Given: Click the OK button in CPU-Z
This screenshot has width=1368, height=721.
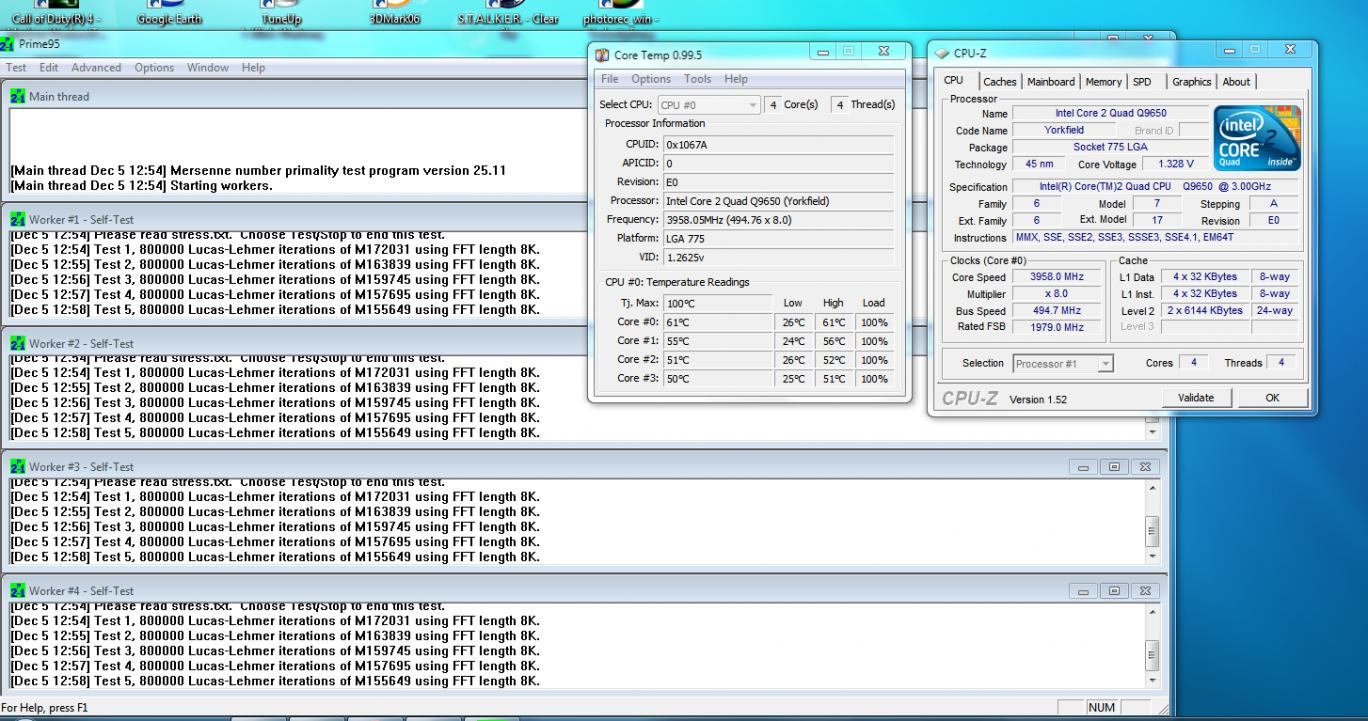Looking at the screenshot, I should (1272, 398).
